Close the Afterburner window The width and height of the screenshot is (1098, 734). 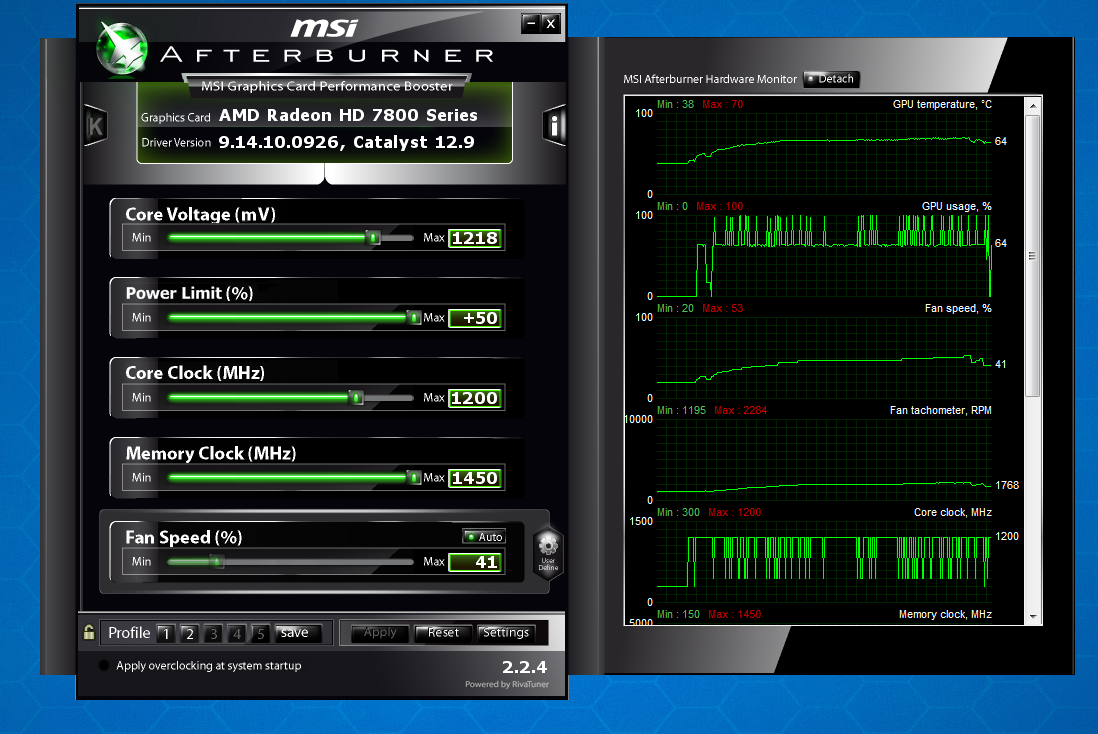551,24
